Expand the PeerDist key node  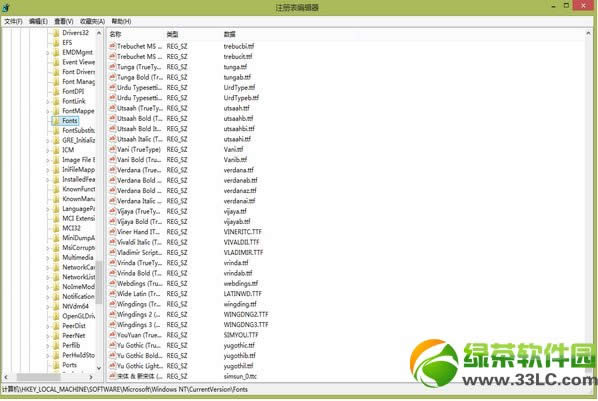(48, 326)
